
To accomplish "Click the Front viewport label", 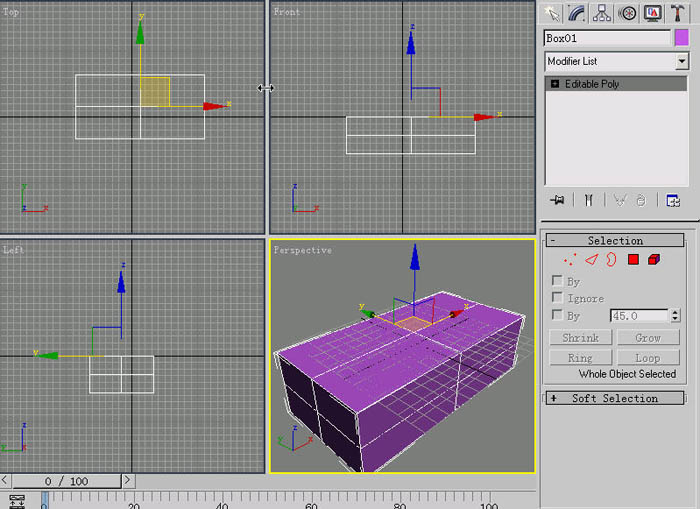I will coord(287,12).
